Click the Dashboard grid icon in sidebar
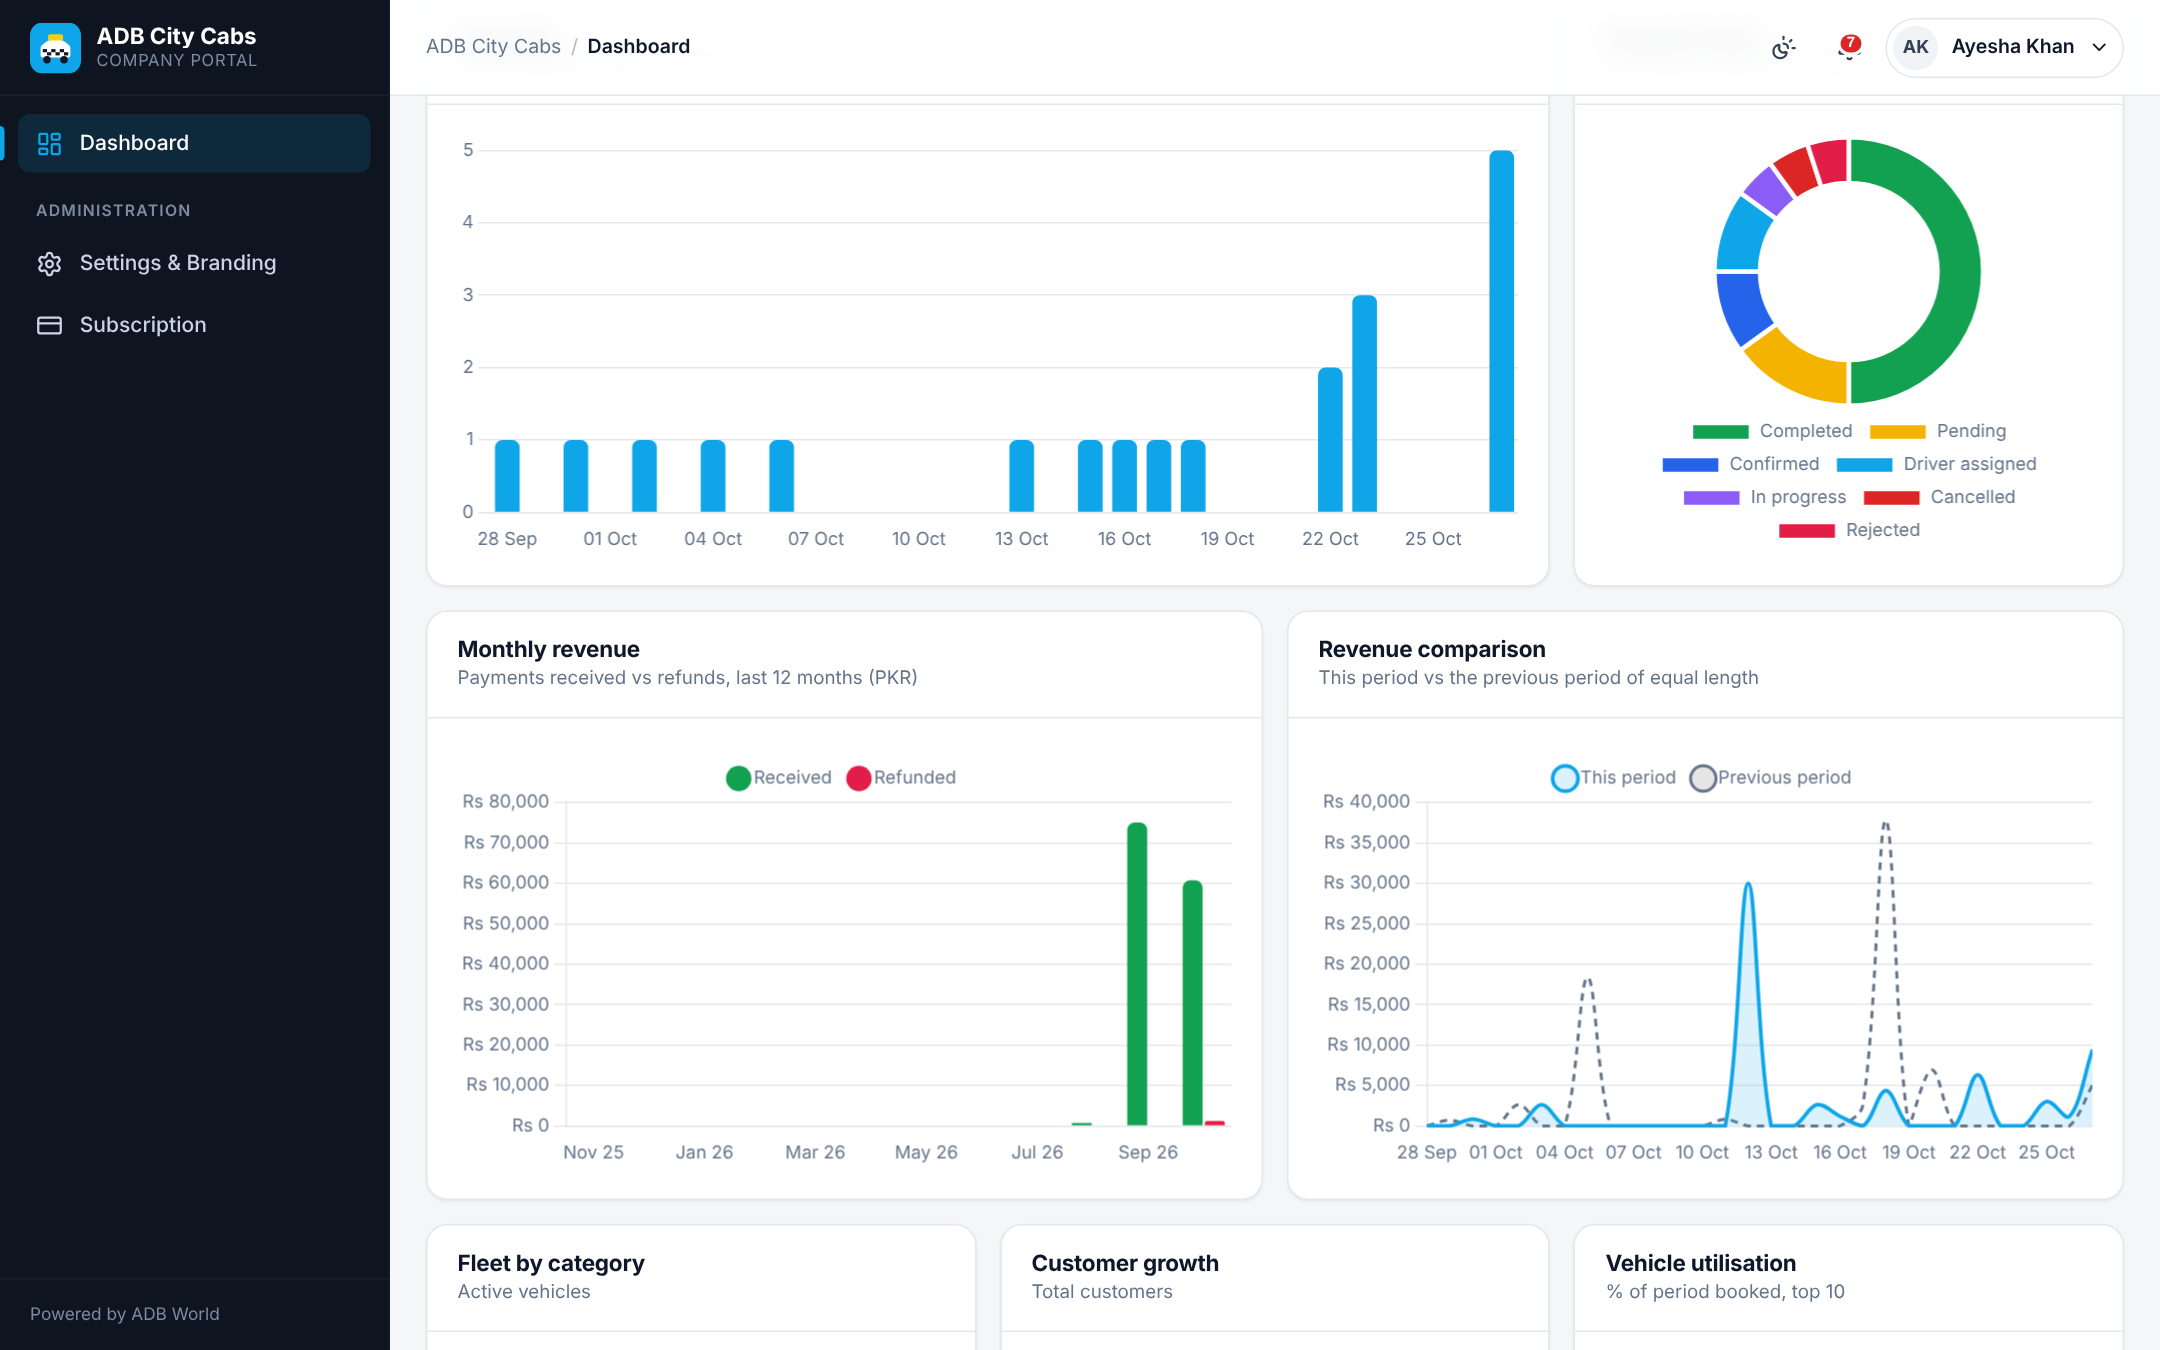Image resolution: width=2160 pixels, height=1350 pixels. (49, 143)
